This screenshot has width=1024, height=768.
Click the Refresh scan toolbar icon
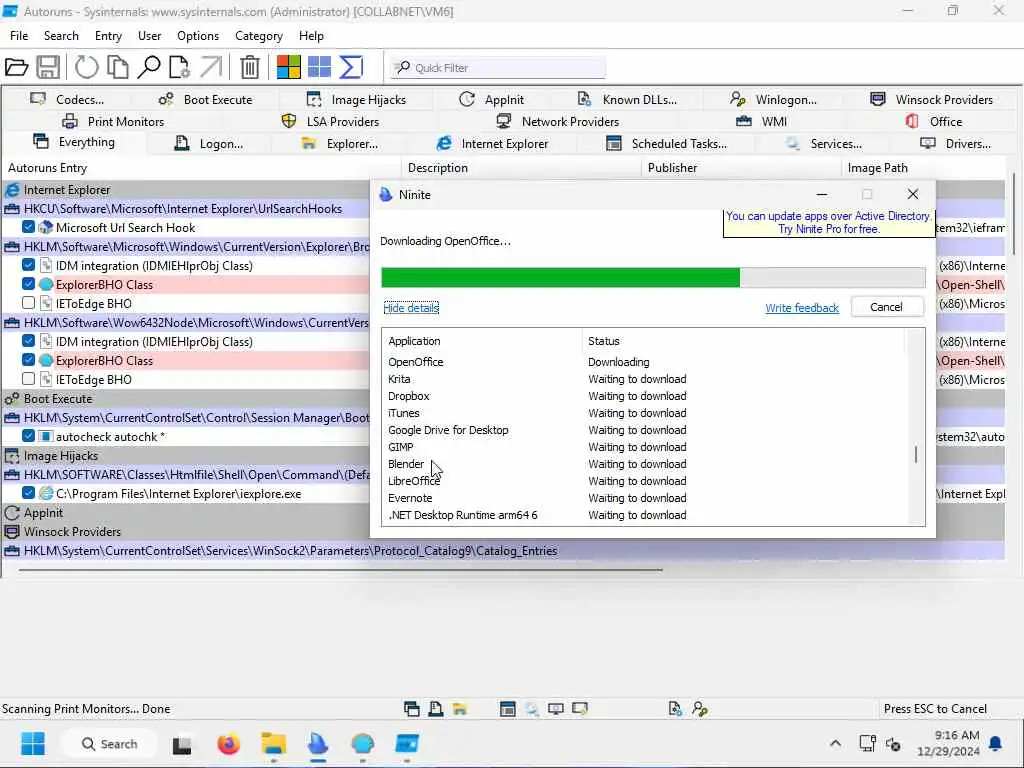tap(86, 67)
